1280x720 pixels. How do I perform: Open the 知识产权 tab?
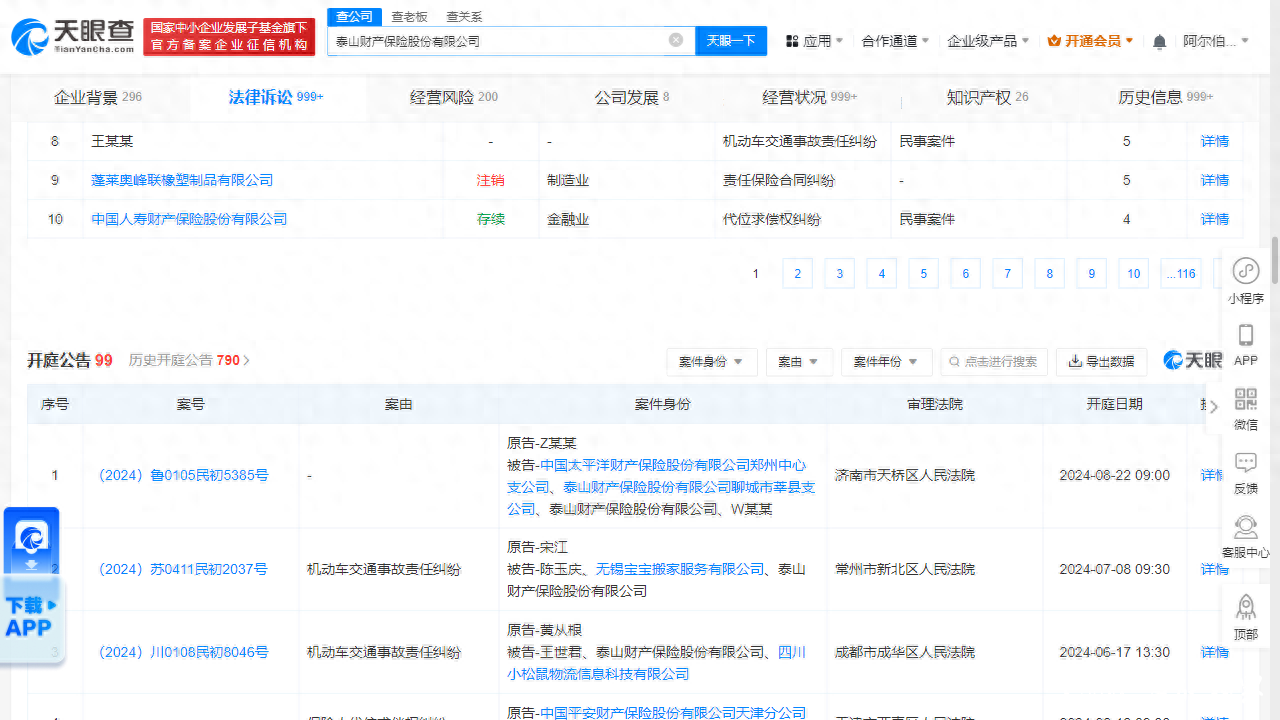pyautogui.click(x=987, y=97)
